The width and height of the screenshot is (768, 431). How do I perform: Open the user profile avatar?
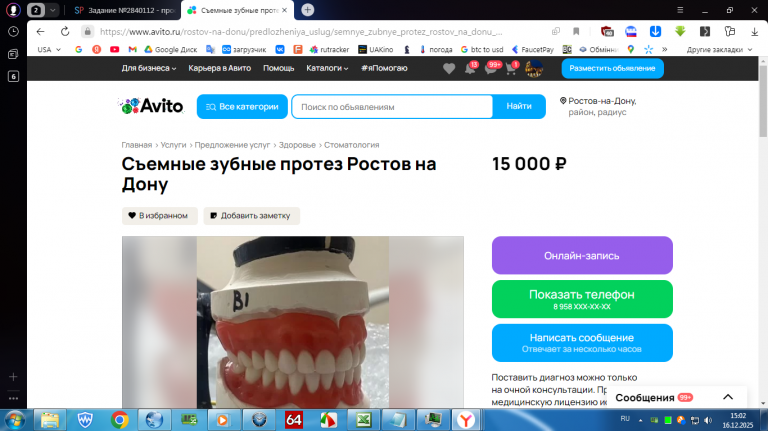[x=534, y=69]
